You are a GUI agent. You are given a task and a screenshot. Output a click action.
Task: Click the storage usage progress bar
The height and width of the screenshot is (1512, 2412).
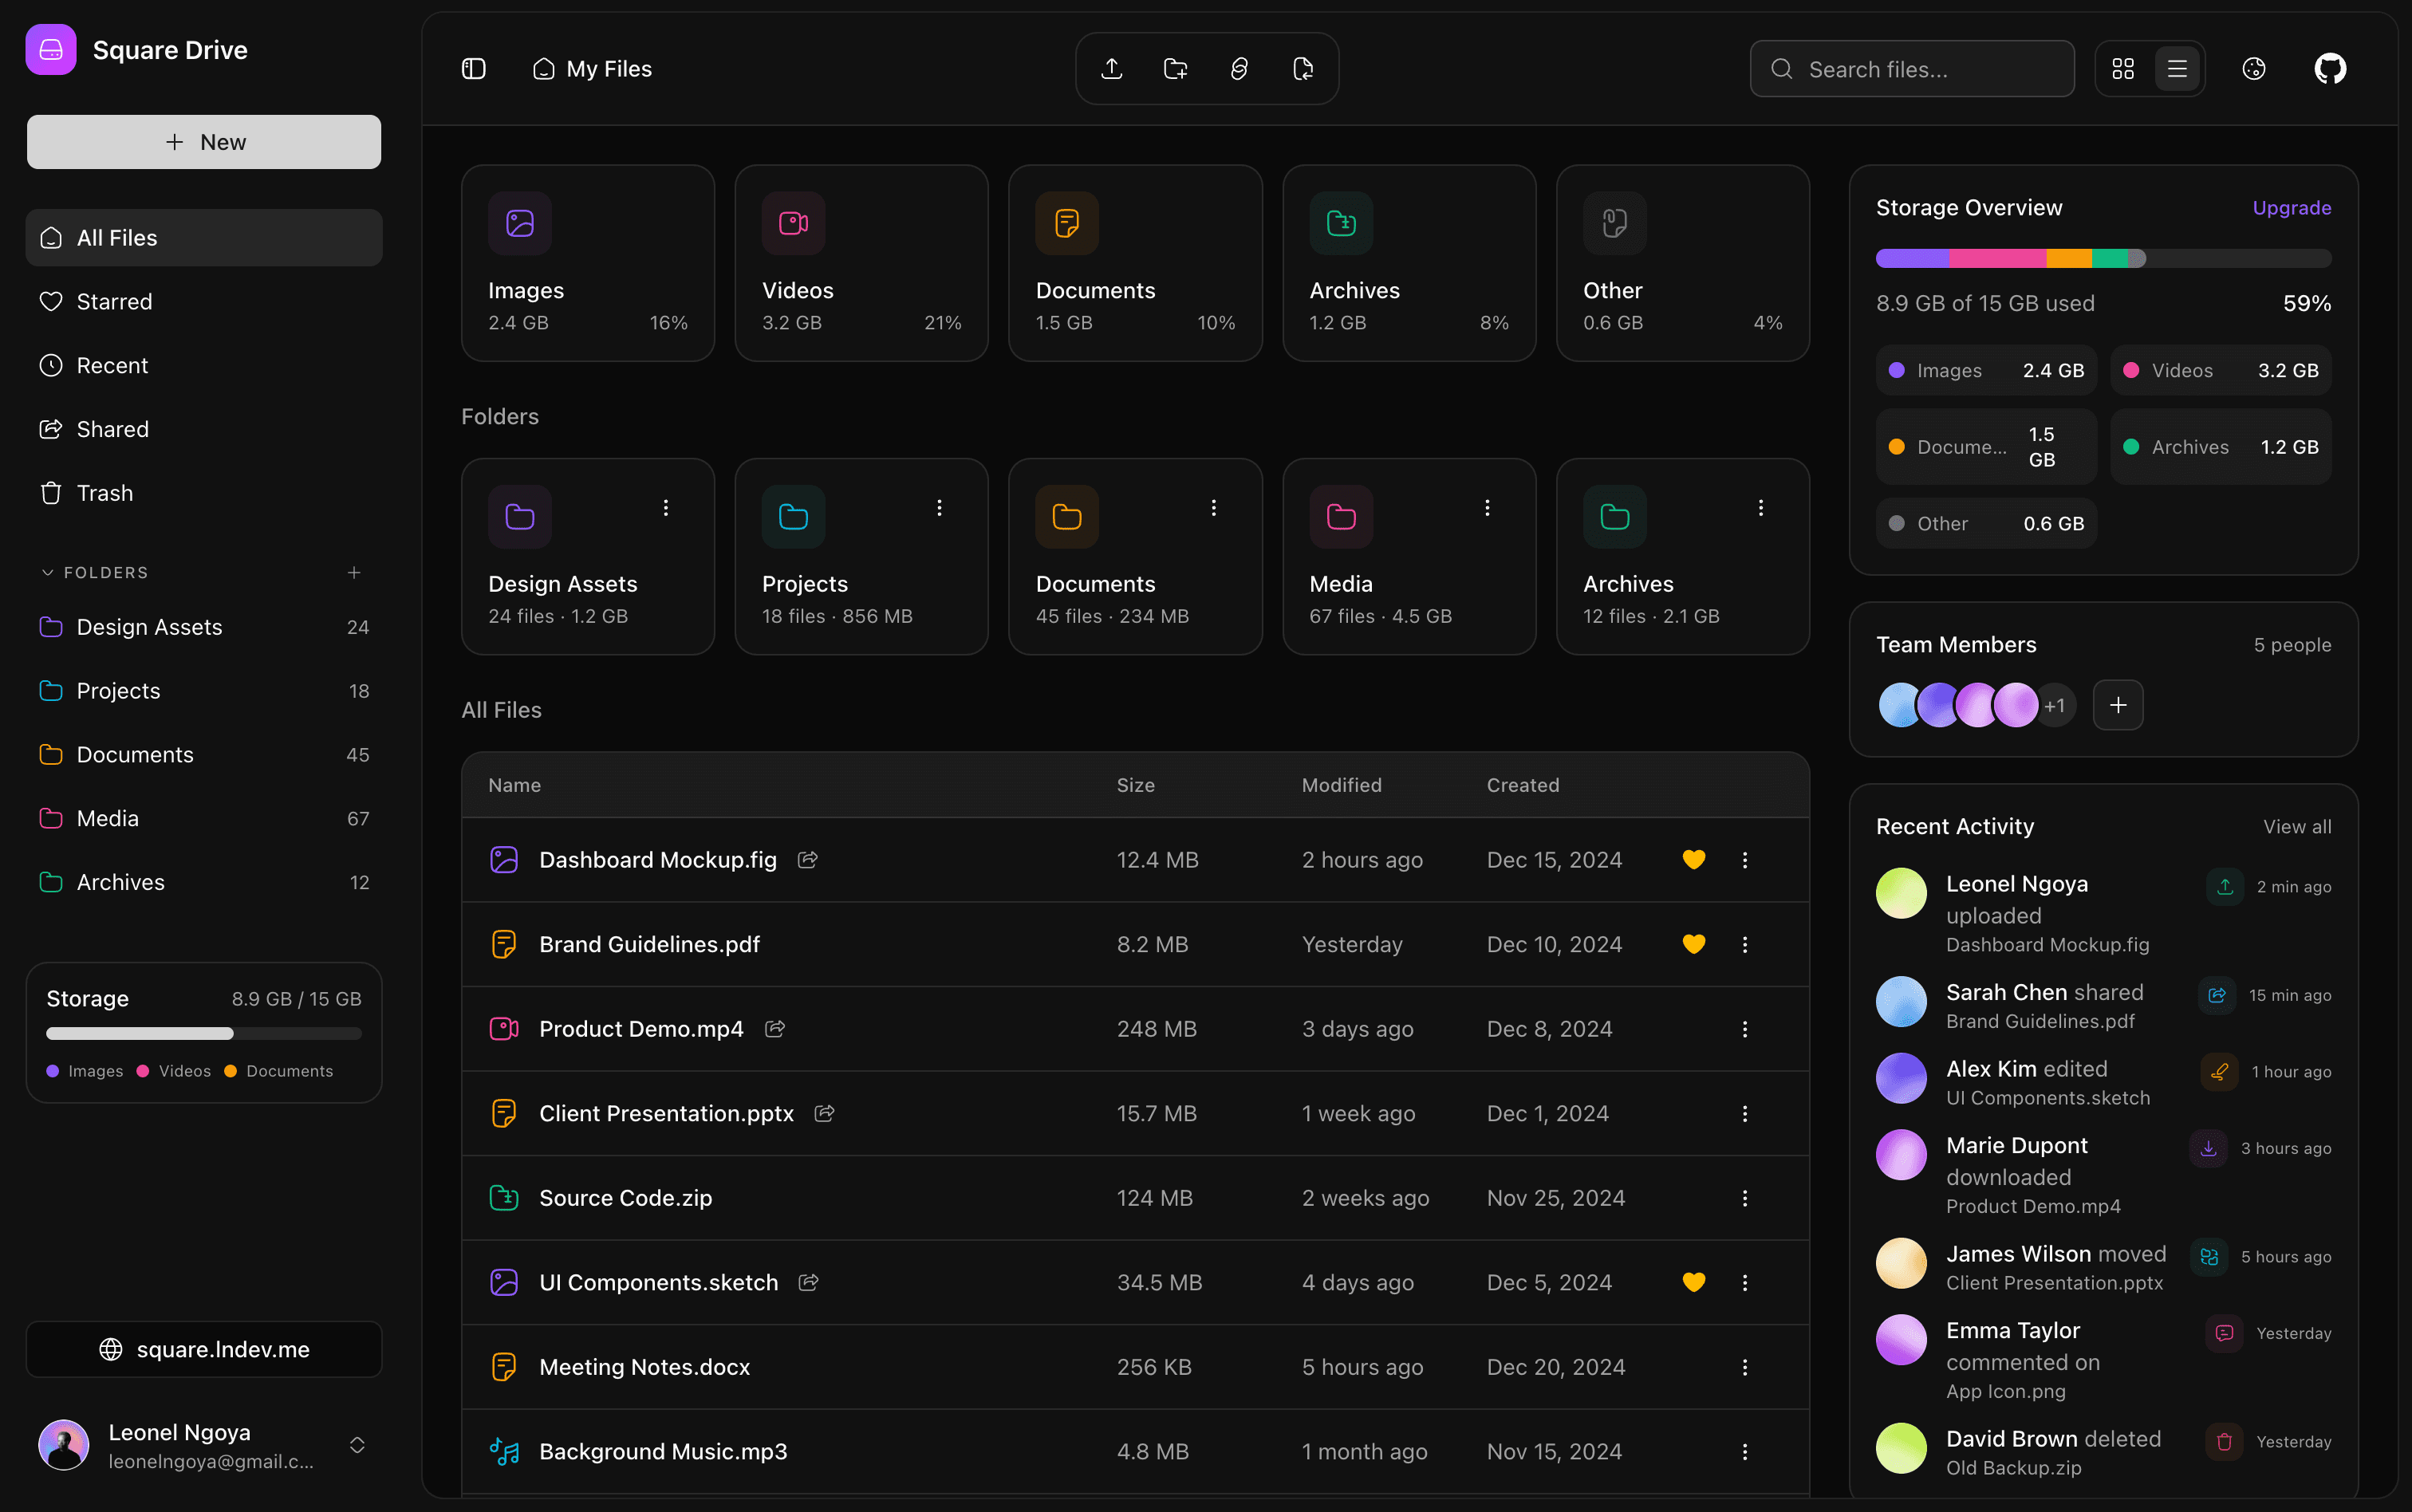click(2103, 258)
